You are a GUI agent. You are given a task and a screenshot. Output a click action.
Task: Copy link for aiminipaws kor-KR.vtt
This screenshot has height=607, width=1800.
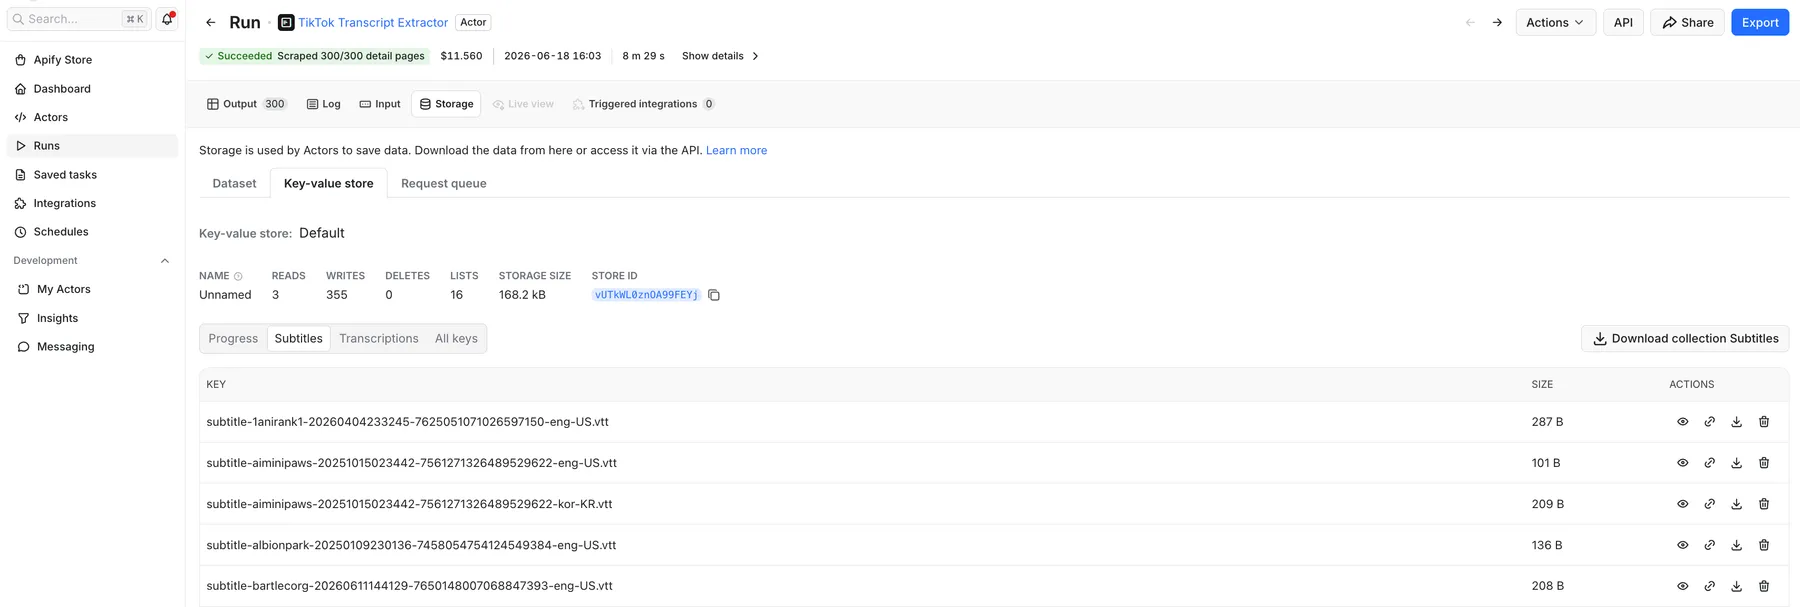1710,504
